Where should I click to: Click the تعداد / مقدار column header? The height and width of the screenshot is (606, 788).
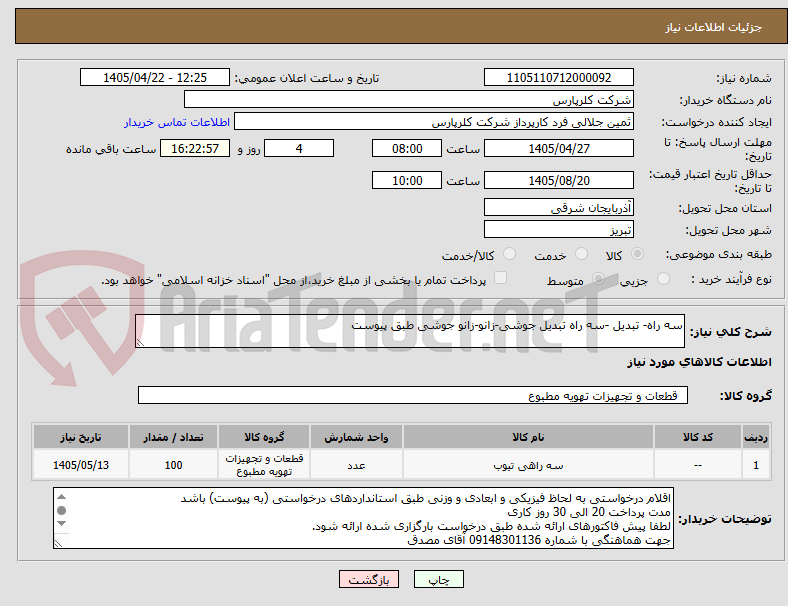[173, 437]
